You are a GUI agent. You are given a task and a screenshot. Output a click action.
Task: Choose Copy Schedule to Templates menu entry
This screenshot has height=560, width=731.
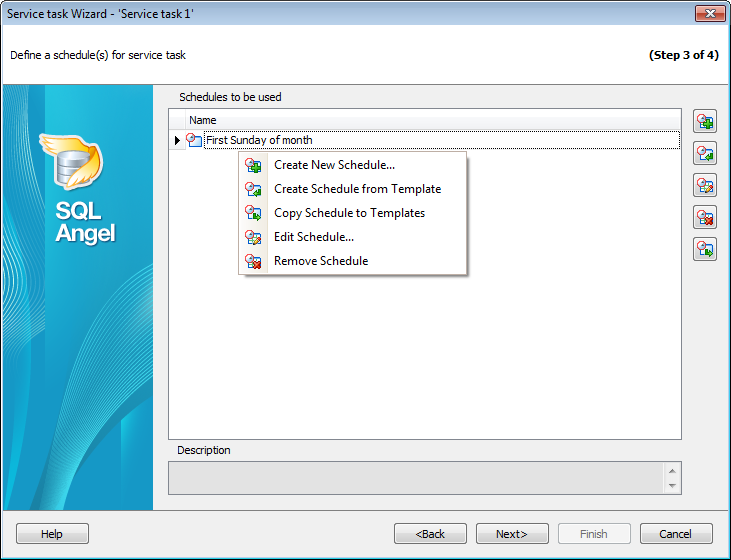coord(352,213)
